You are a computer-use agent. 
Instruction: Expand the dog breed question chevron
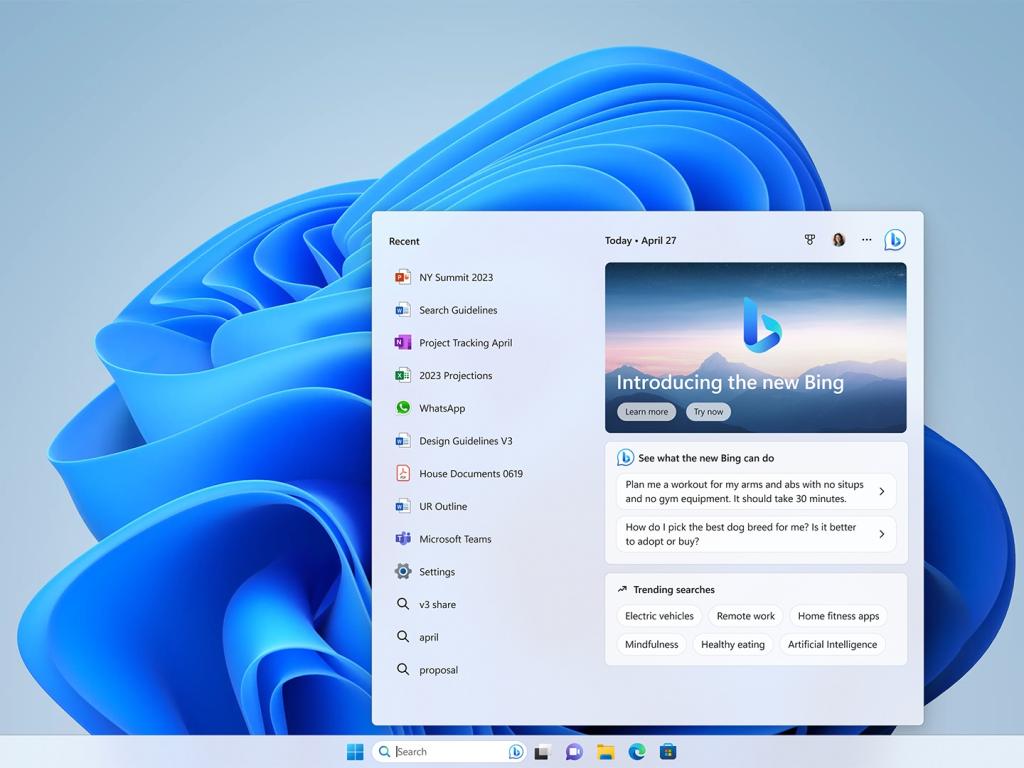[881, 533]
